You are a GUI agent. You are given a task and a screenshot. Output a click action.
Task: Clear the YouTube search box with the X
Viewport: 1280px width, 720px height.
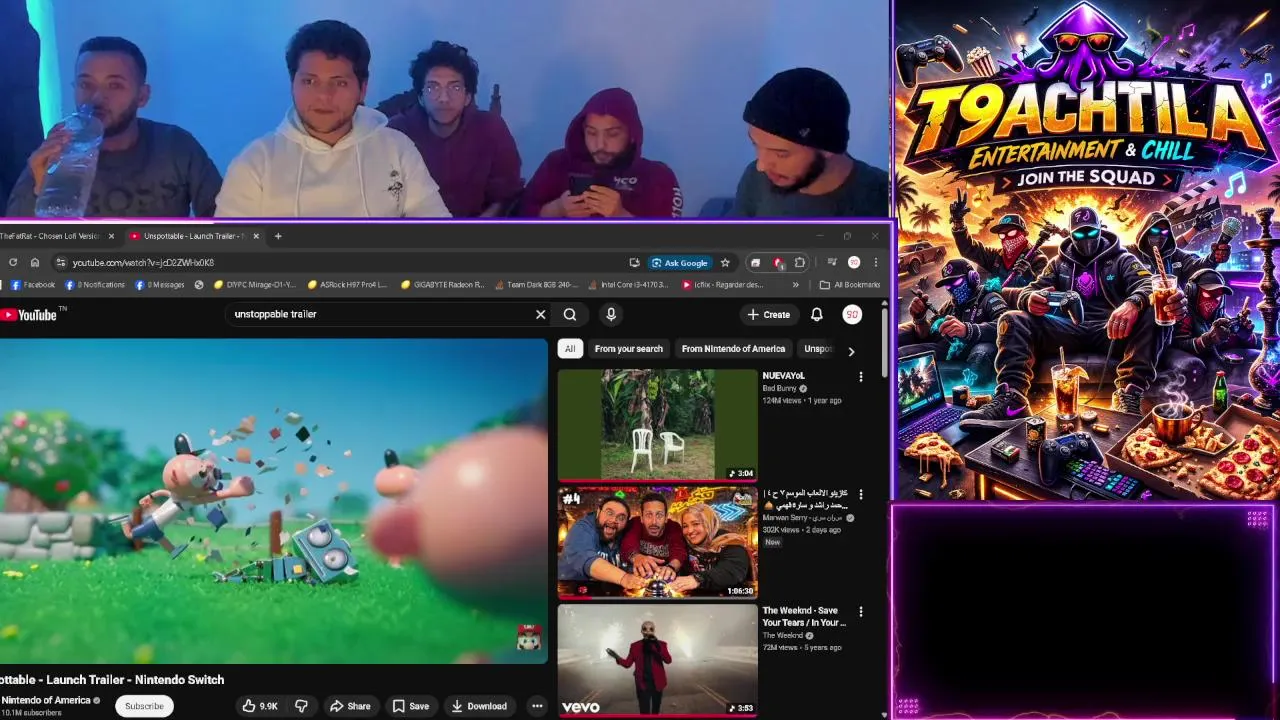click(541, 314)
